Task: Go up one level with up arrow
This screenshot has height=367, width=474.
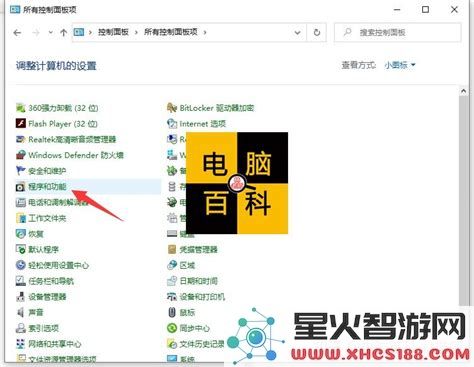Action: [63, 33]
